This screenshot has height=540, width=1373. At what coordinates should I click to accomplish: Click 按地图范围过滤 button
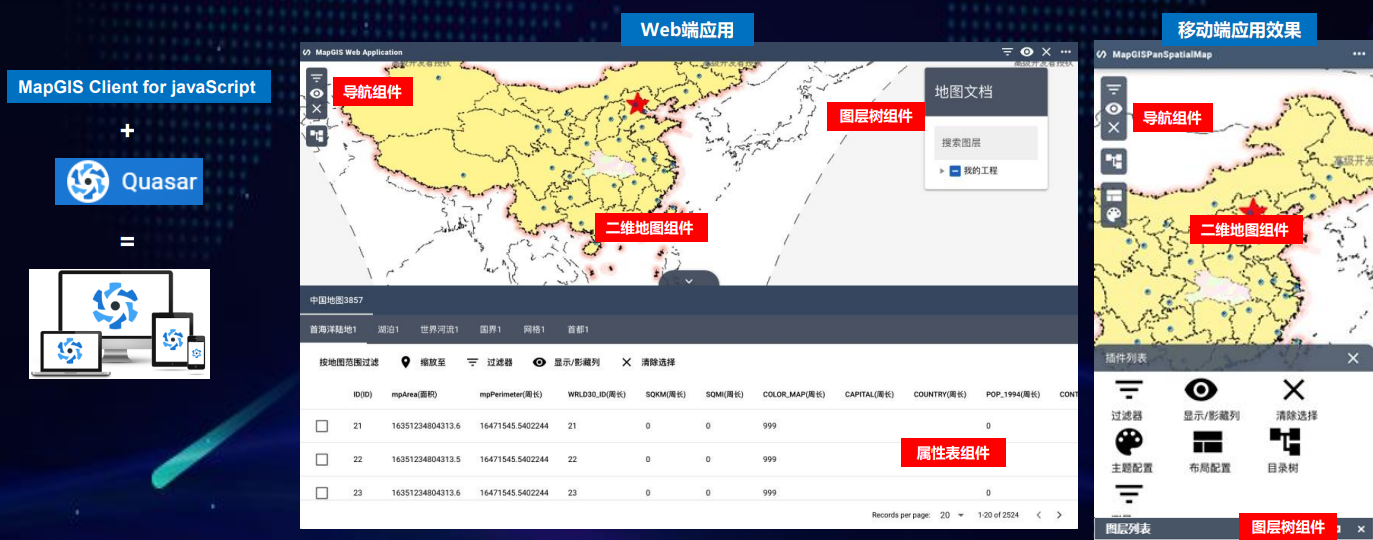[349, 363]
